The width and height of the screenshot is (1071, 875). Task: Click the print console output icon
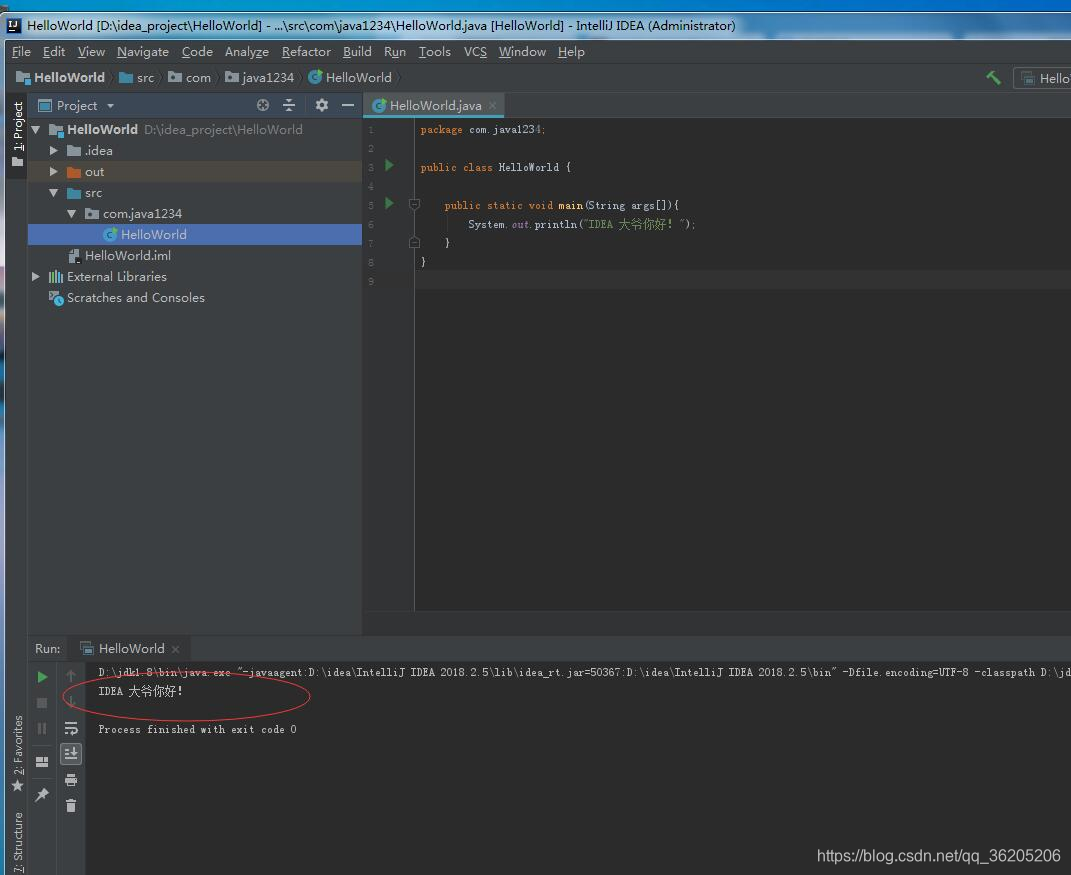point(70,780)
